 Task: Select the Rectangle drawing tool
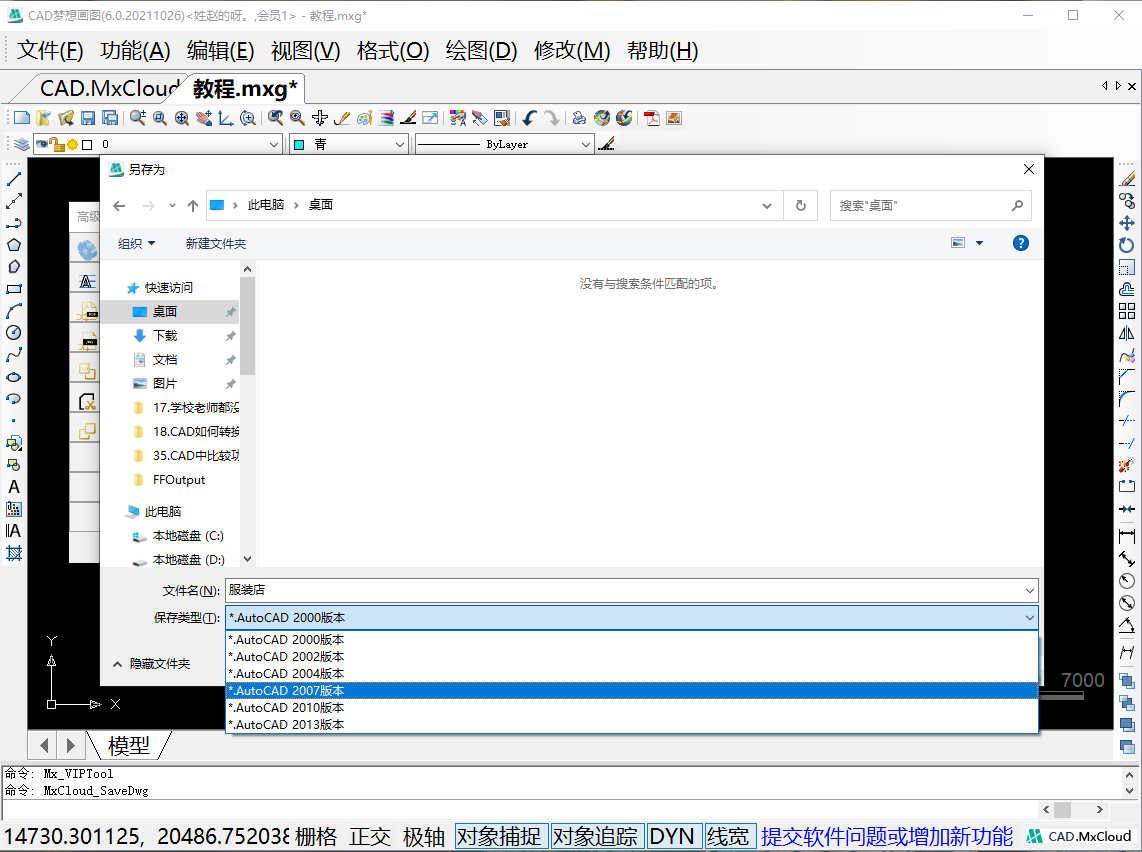pos(14,289)
